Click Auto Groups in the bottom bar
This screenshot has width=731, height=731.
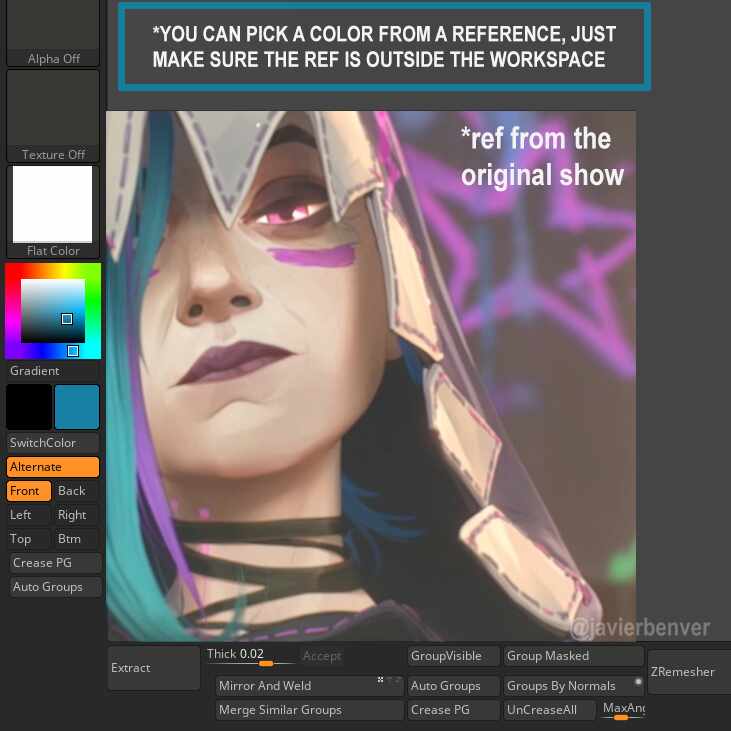(453, 686)
